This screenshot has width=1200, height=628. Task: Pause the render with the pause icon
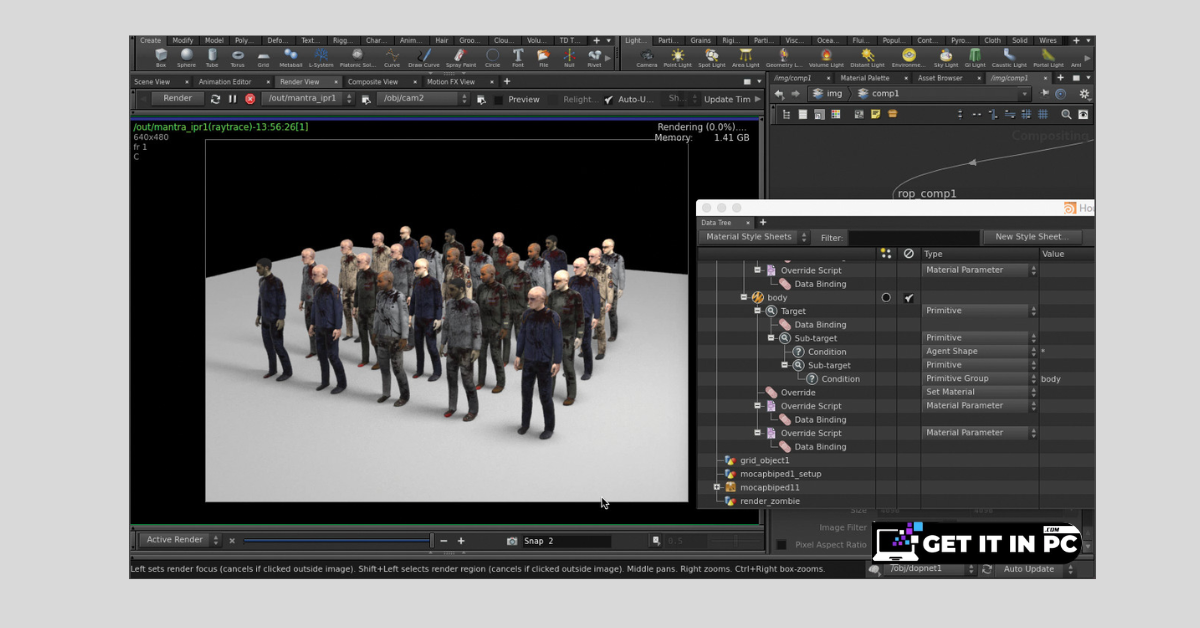click(x=232, y=99)
